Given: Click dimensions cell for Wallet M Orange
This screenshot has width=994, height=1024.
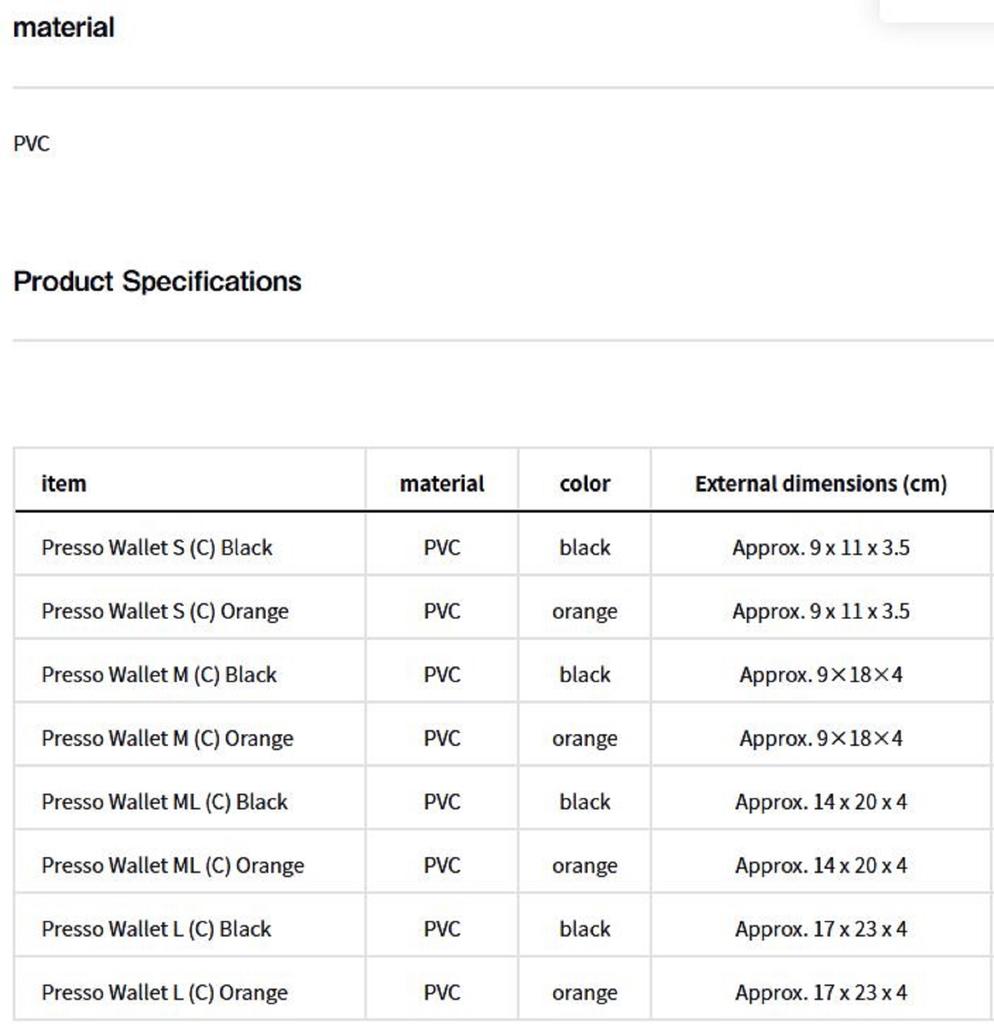Looking at the screenshot, I should pos(821,739).
